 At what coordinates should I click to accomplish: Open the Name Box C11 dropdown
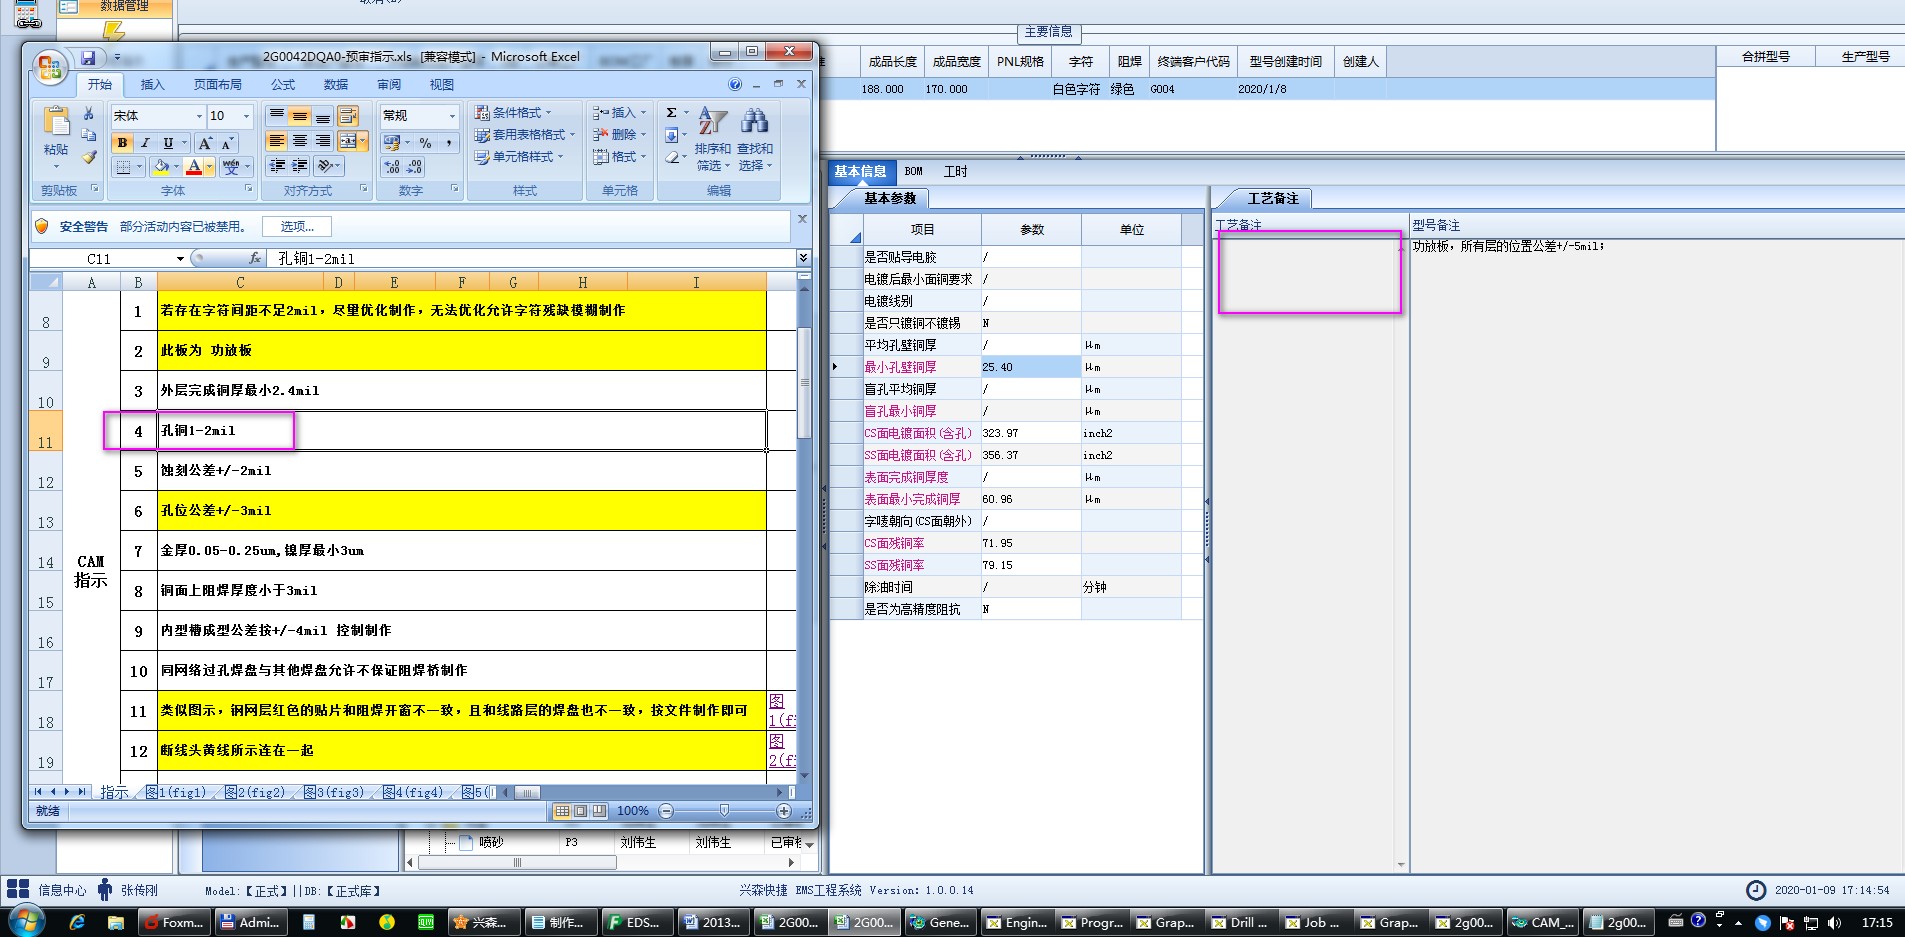tap(180, 259)
